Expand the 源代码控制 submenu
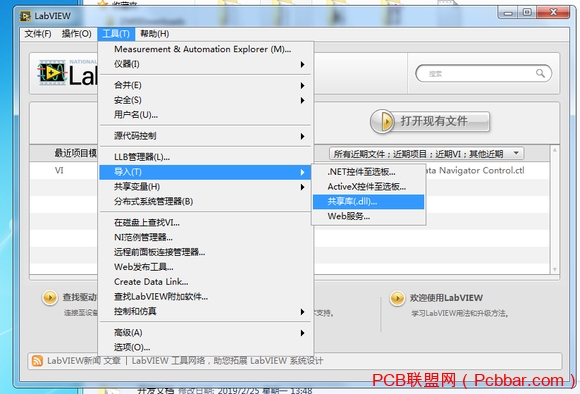The image size is (580, 394). [206, 136]
